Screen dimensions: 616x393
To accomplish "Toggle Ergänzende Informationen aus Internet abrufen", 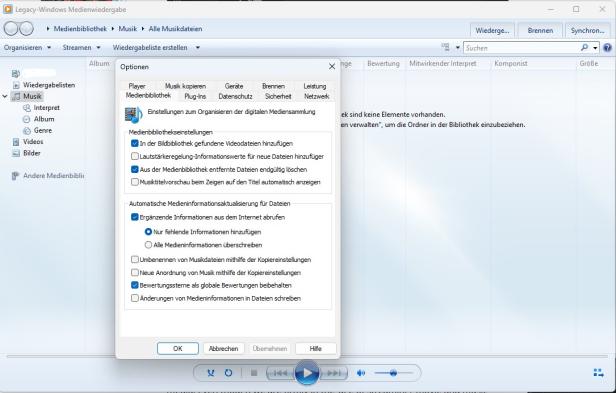I will click(x=135, y=217).
